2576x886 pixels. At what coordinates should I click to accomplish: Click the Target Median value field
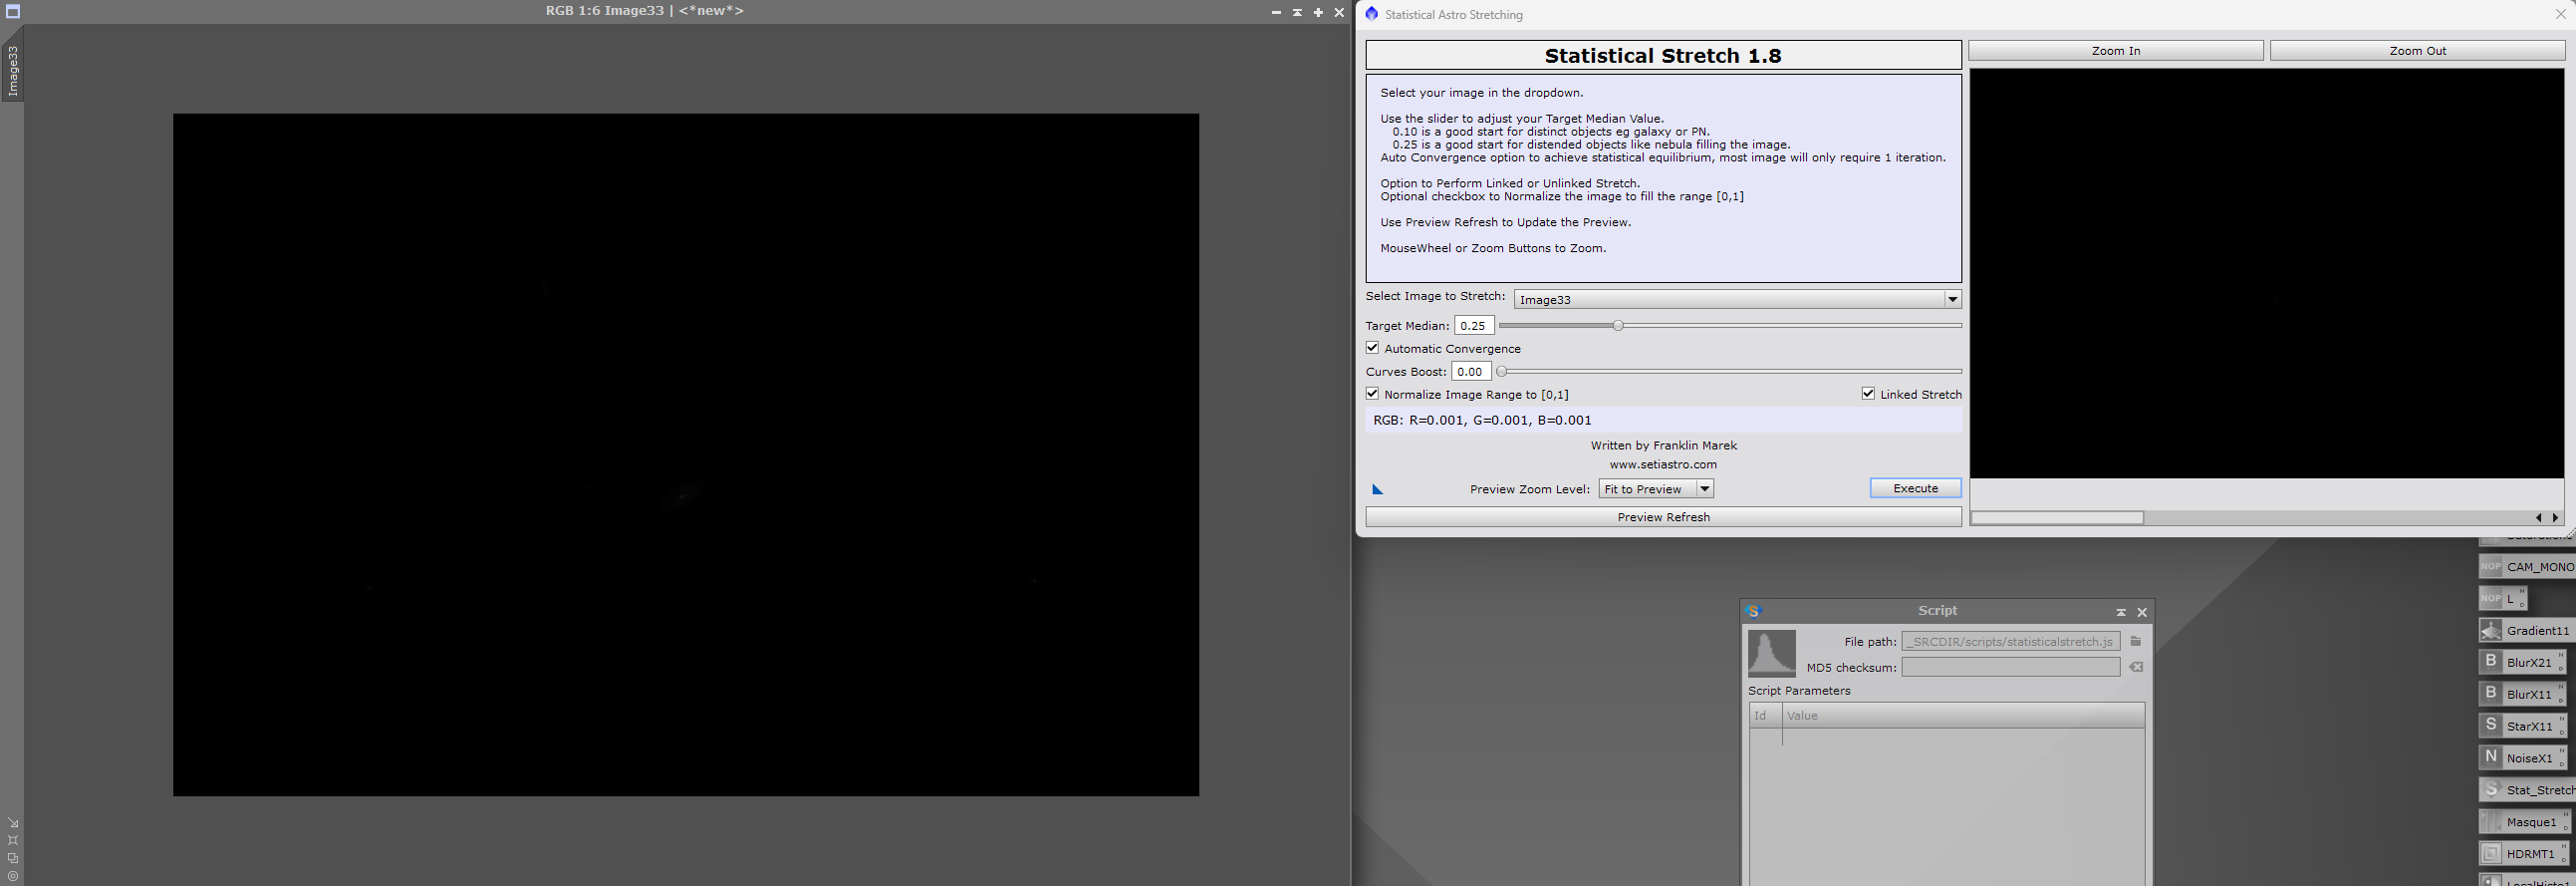1474,325
